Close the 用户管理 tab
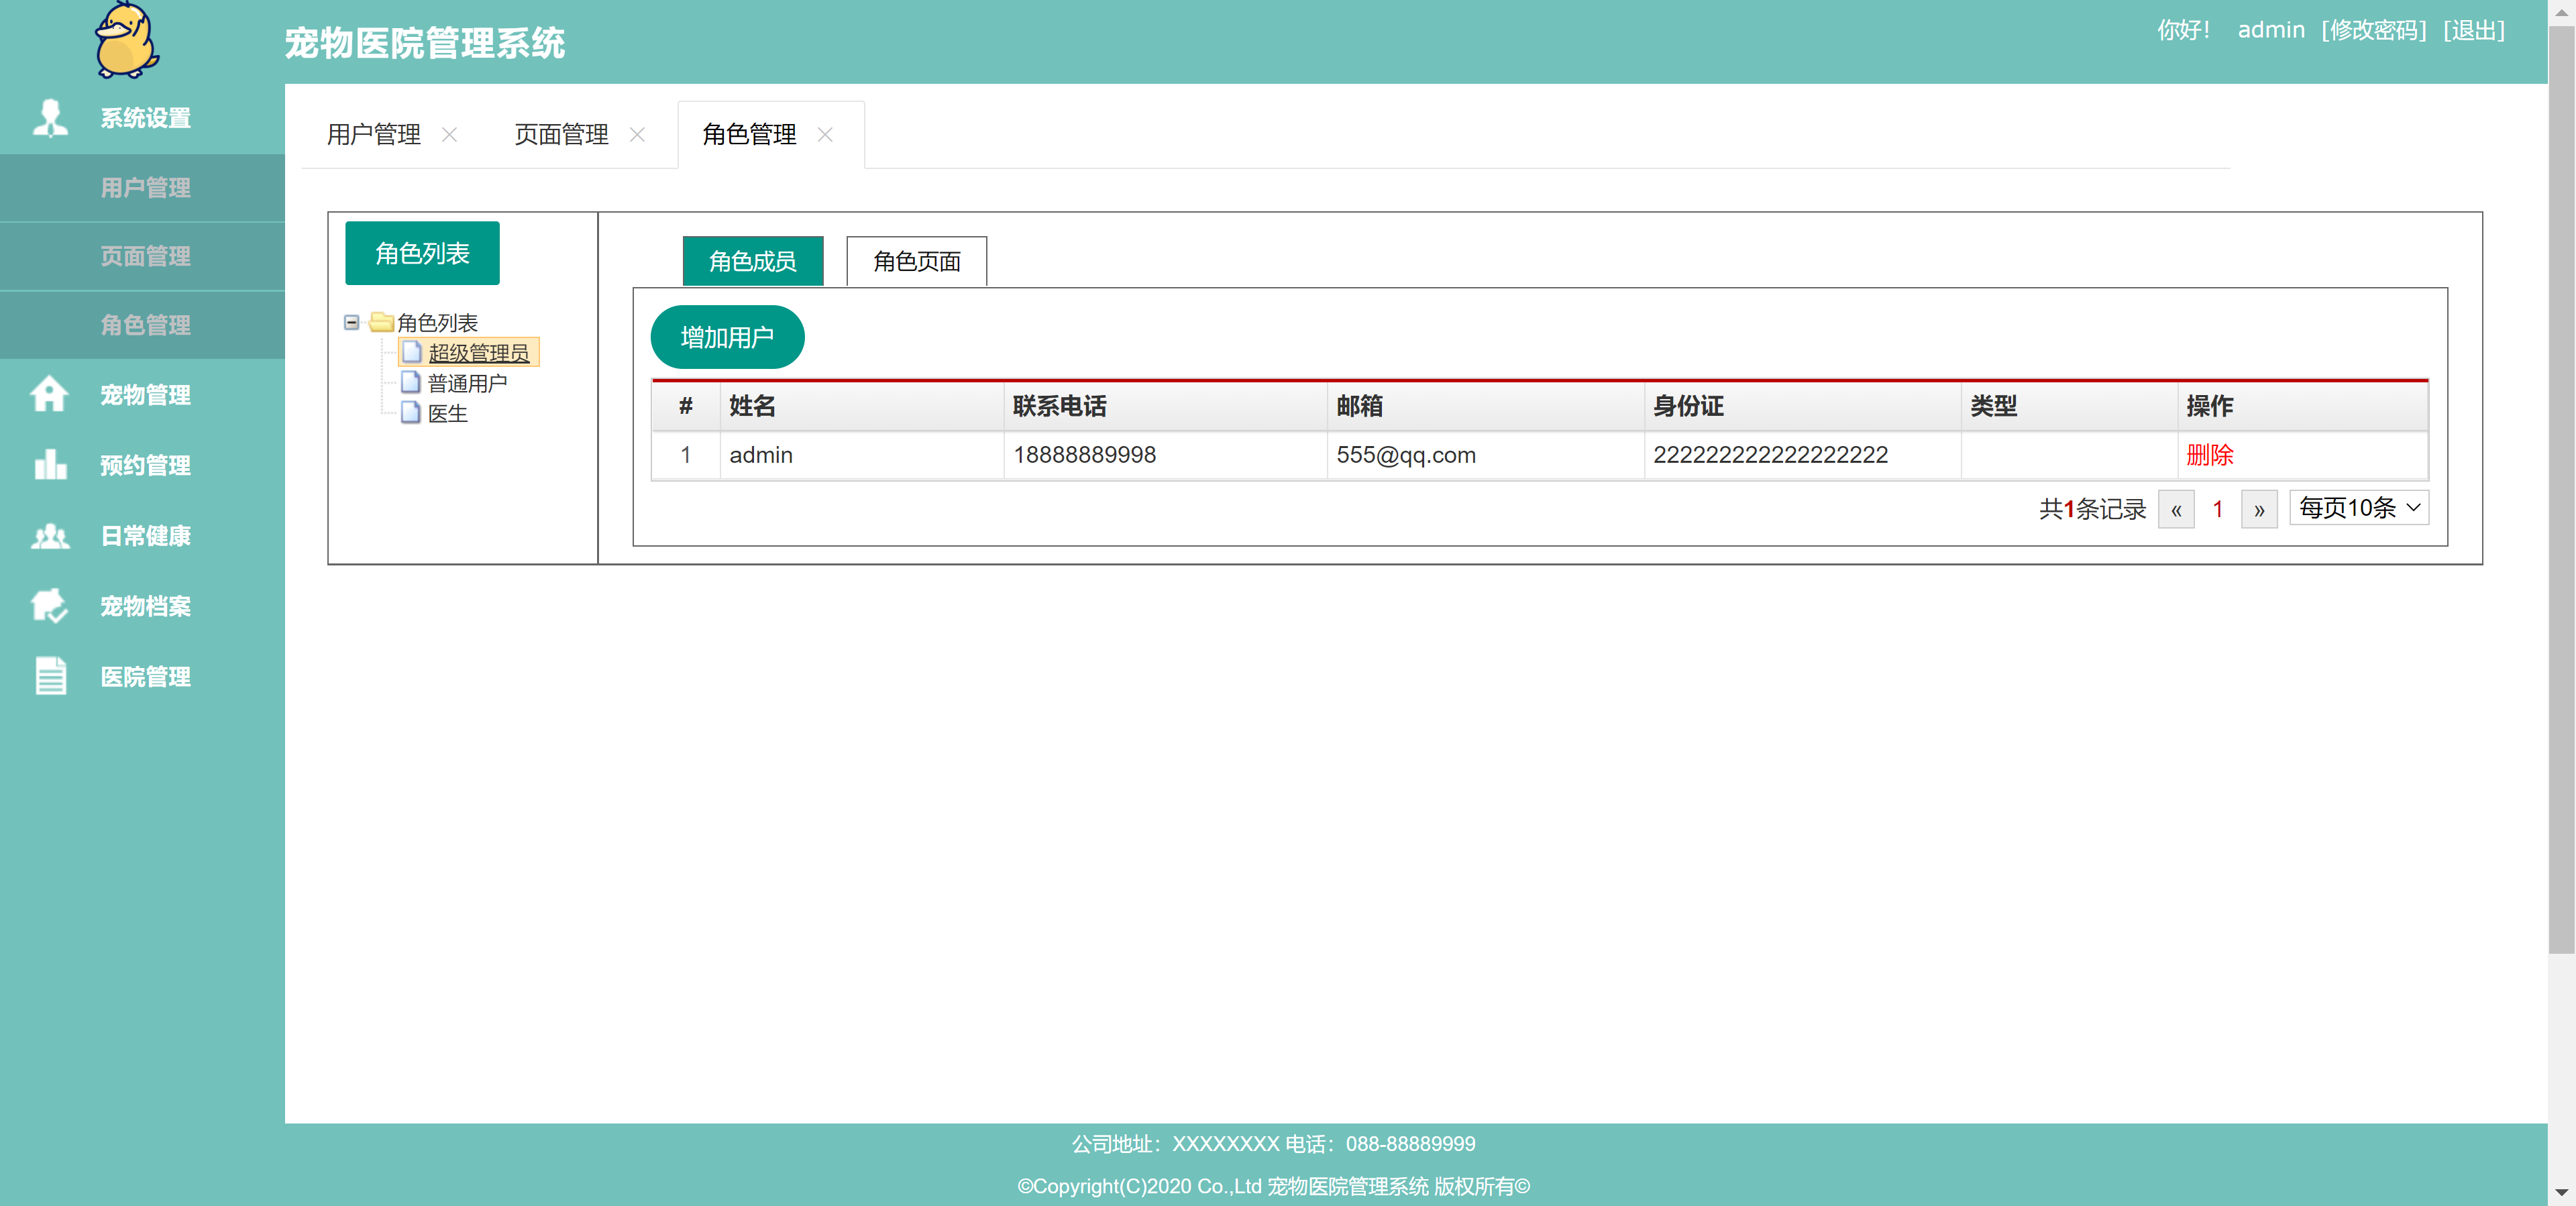2576x1206 pixels. (451, 134)
